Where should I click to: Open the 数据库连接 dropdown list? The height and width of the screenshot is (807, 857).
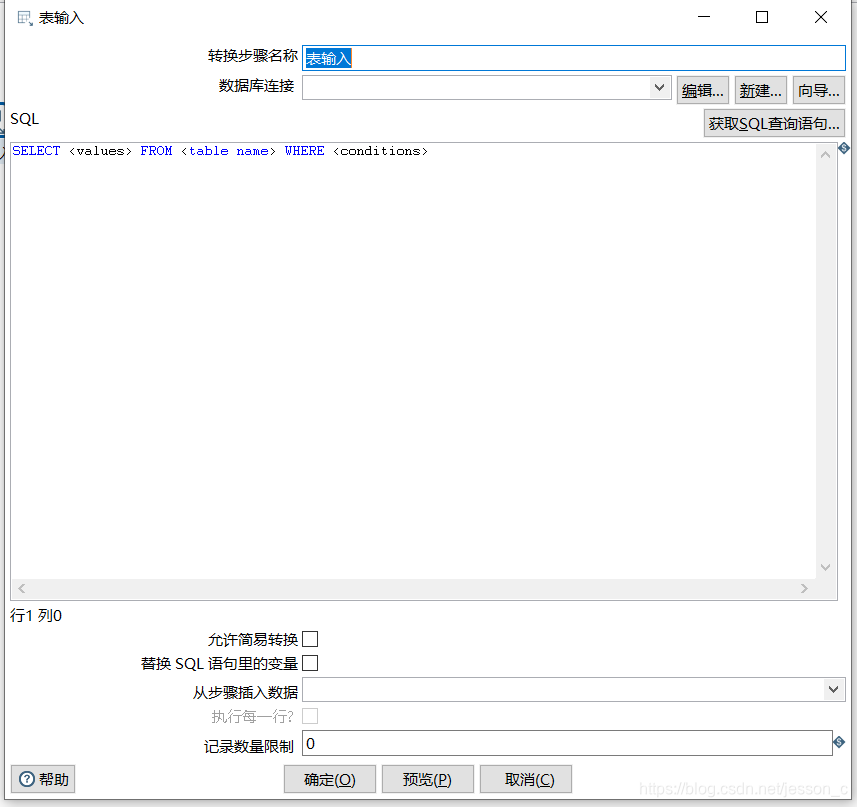pos(660,87)
